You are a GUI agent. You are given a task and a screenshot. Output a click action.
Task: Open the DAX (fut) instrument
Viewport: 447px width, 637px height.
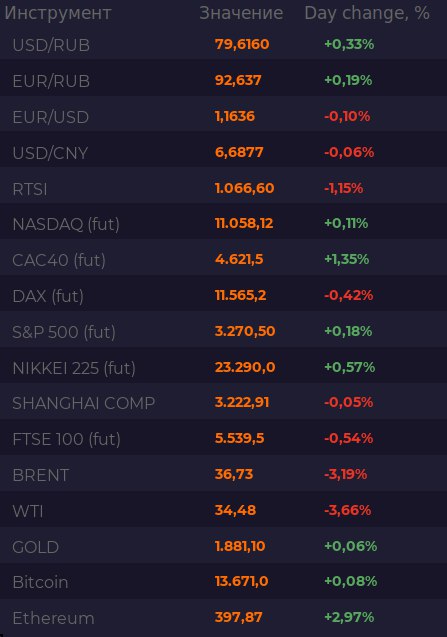pyautogui.click(x=224, y=295)
